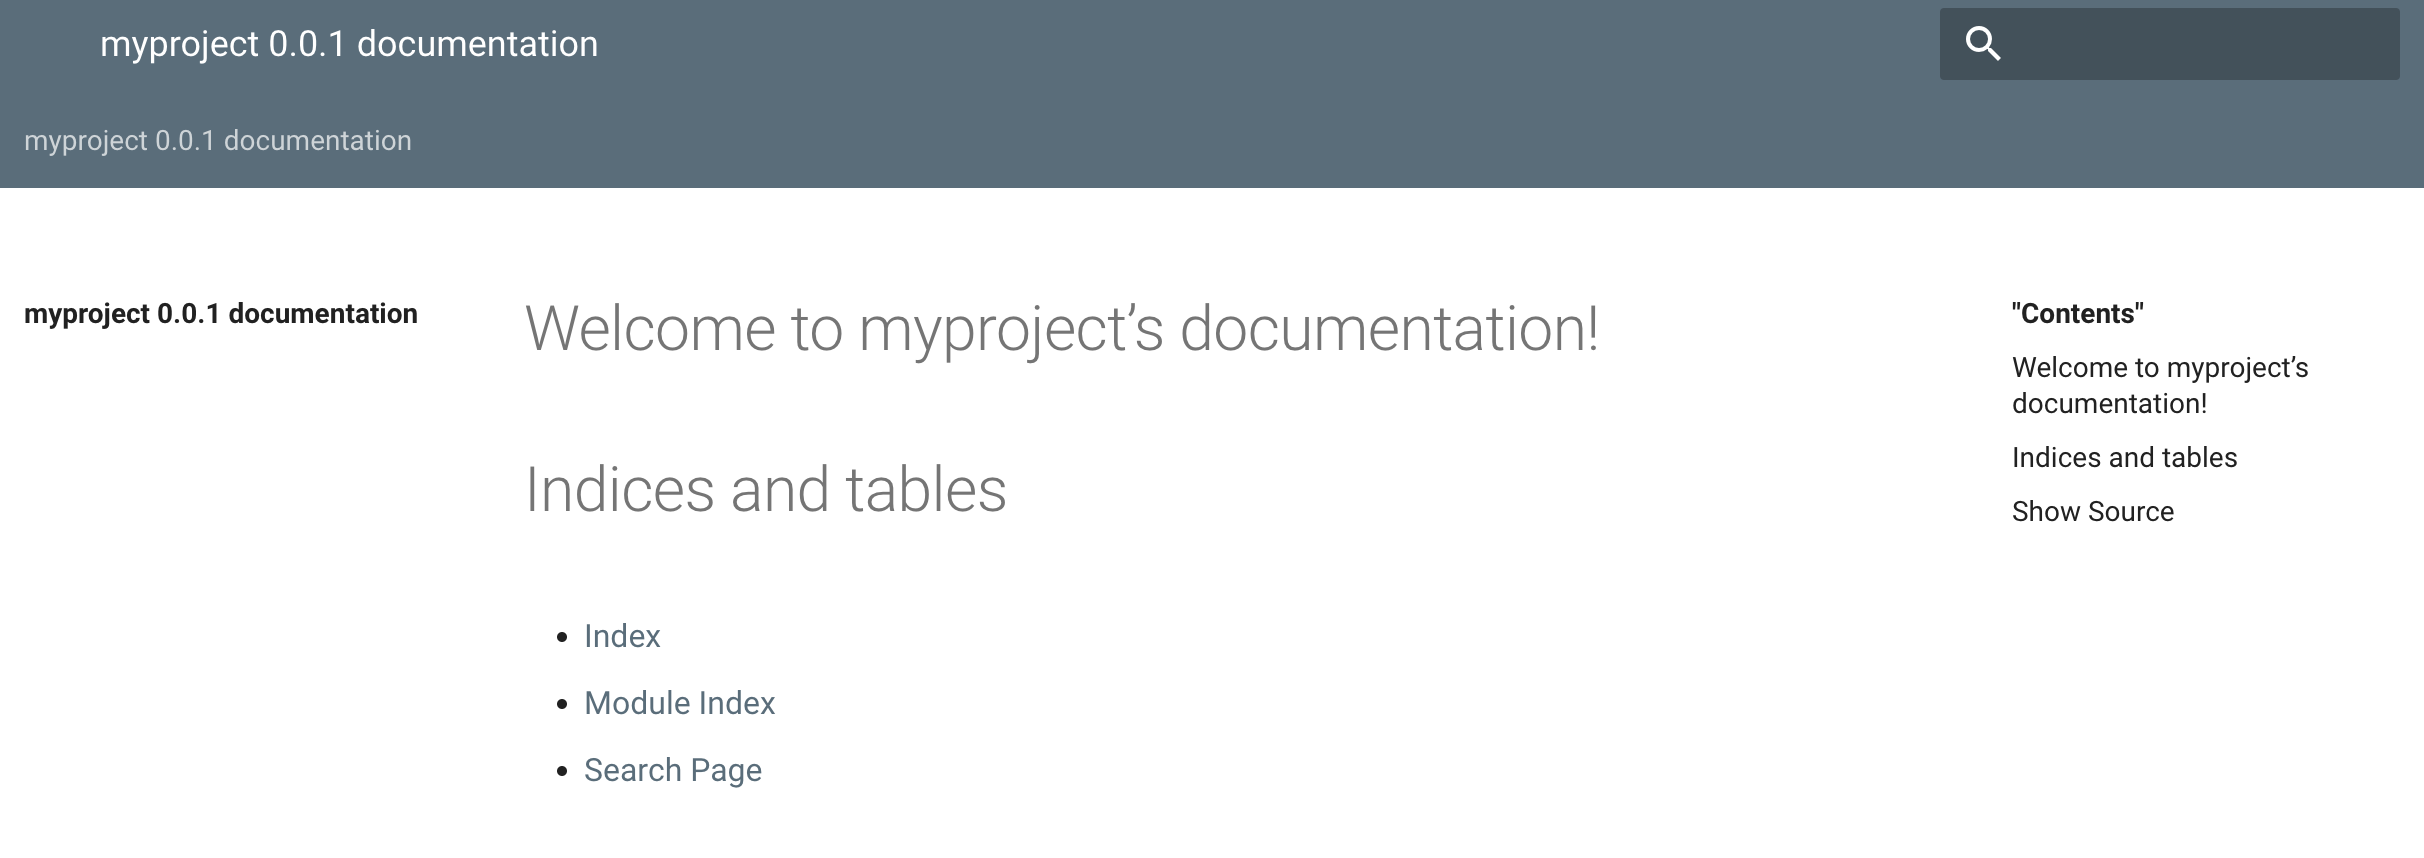Click the large Welcome to myproject's documentation heading
The width and height of the screenshot is (2424, 858).
[x=1062, y=328]
